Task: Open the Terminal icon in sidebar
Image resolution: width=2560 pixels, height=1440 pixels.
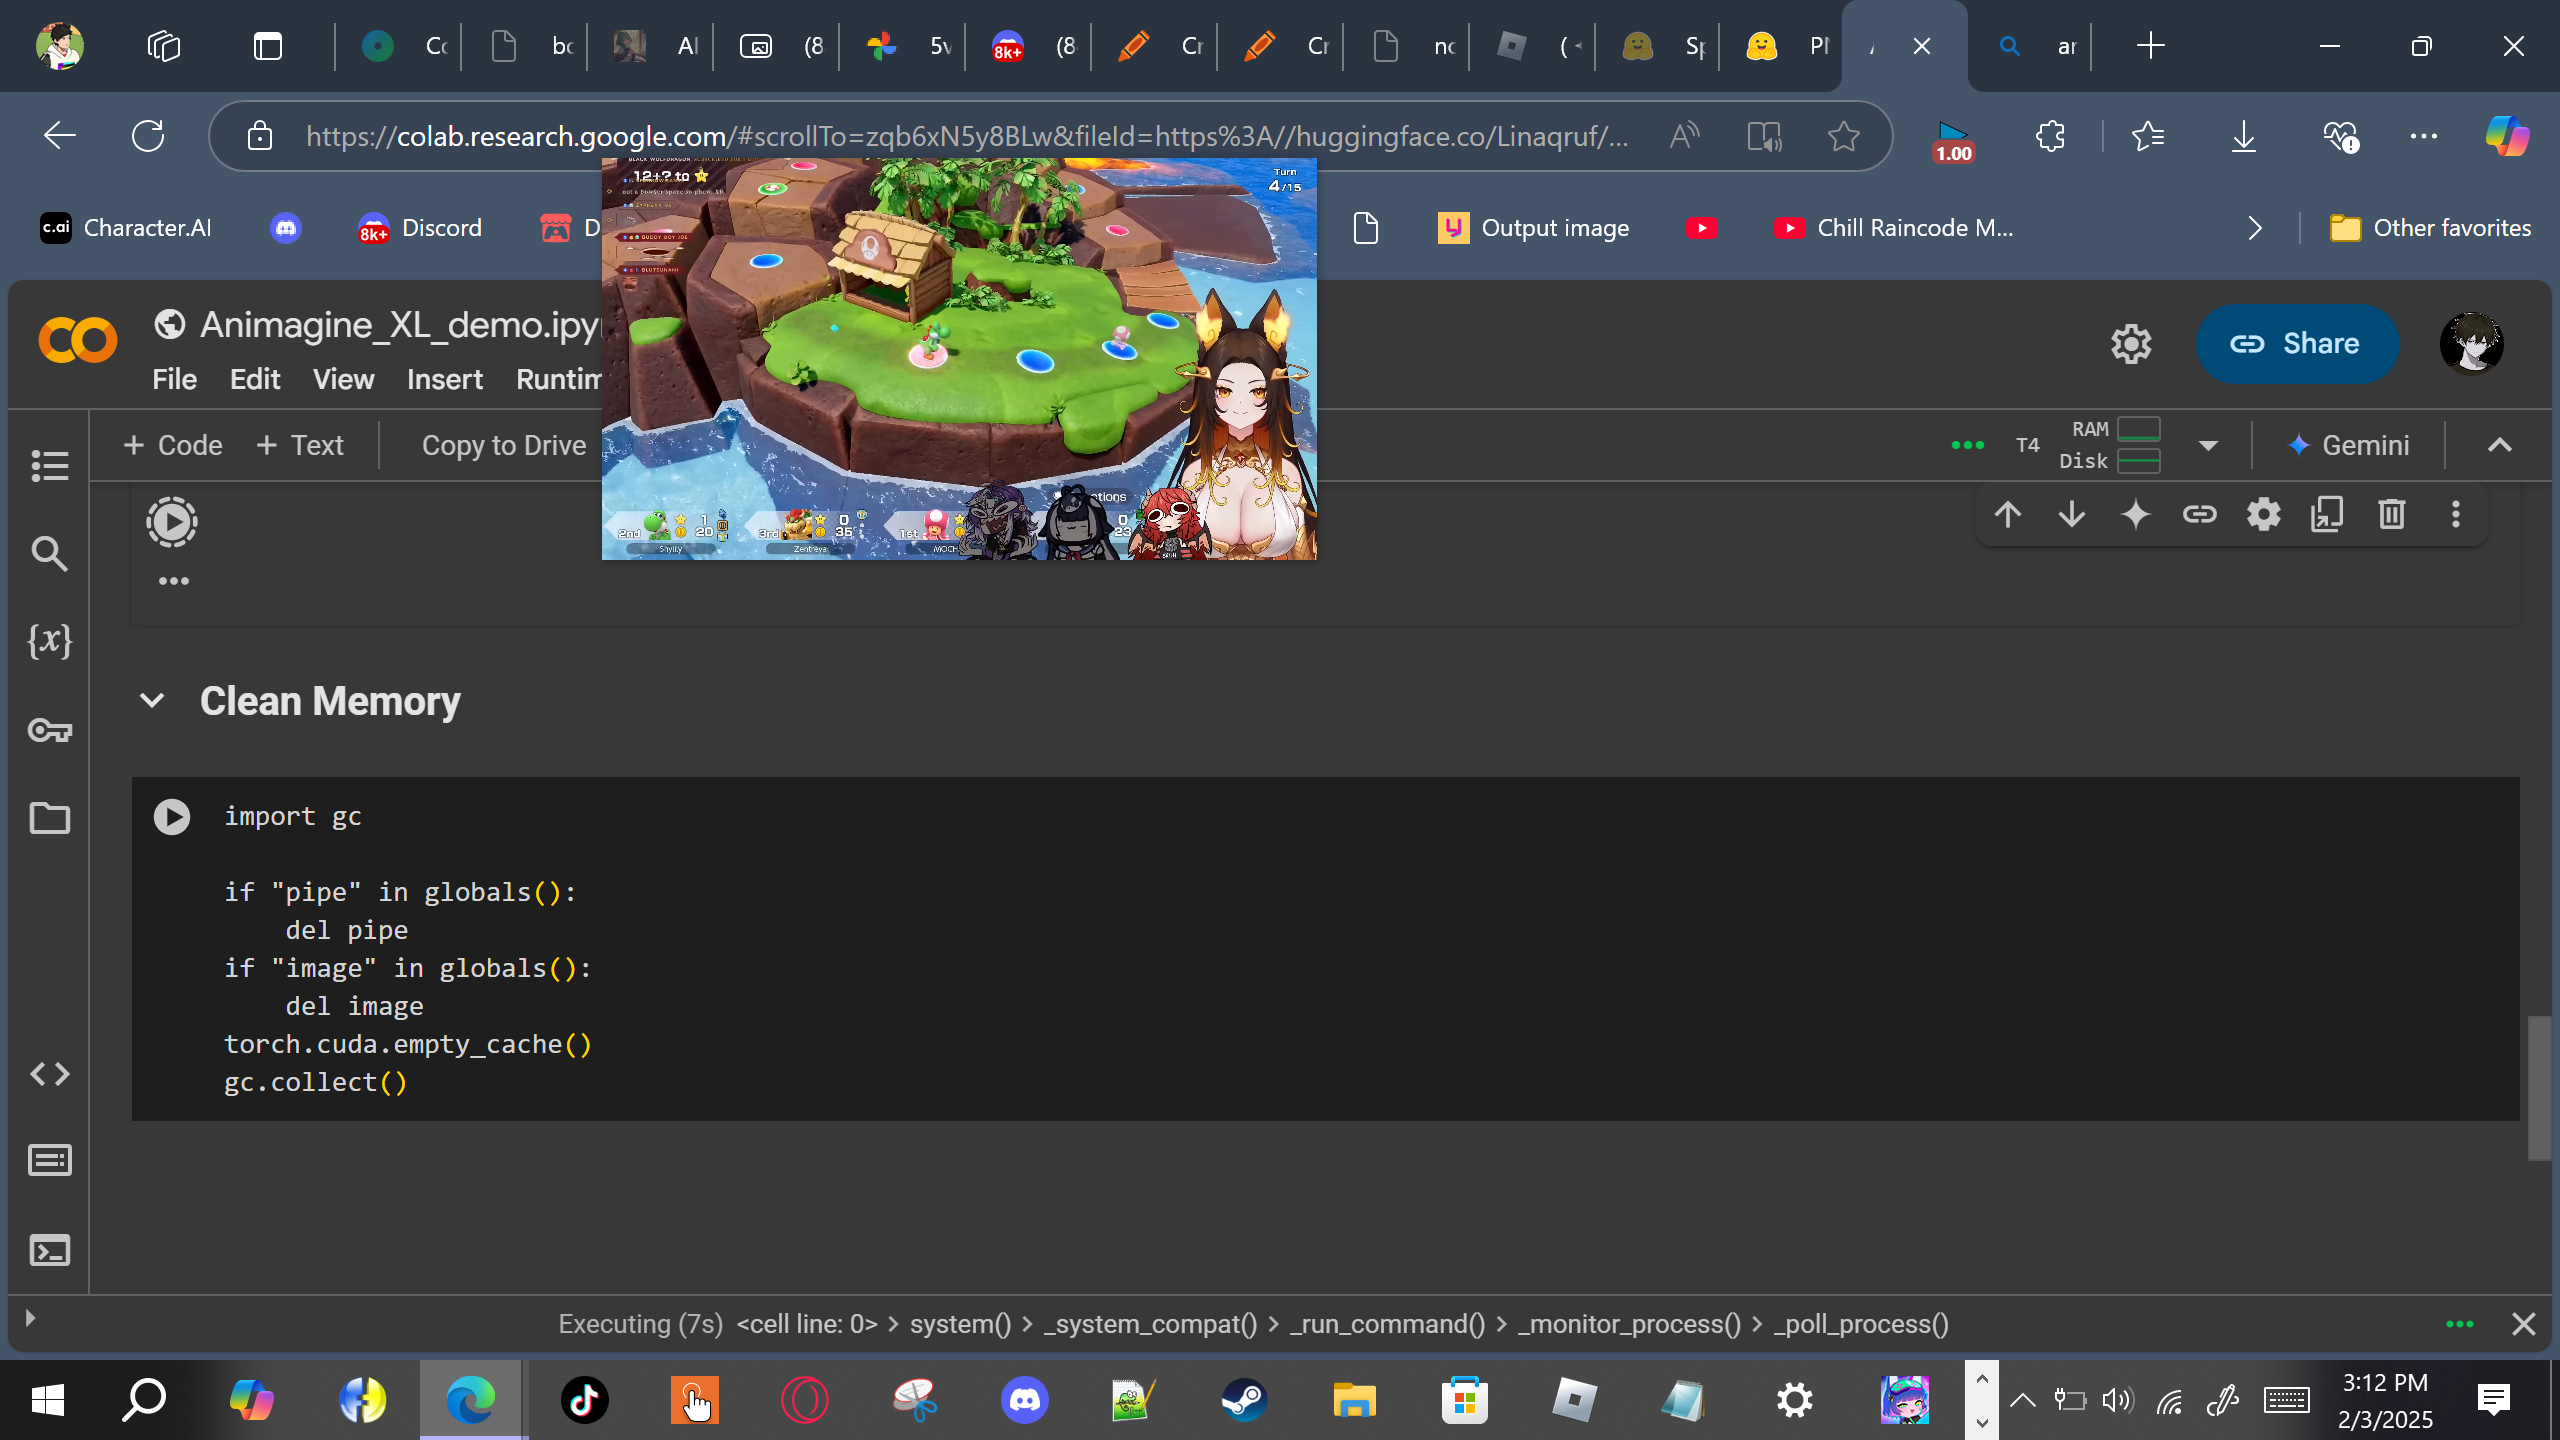Action: (x=50, y=1250)
